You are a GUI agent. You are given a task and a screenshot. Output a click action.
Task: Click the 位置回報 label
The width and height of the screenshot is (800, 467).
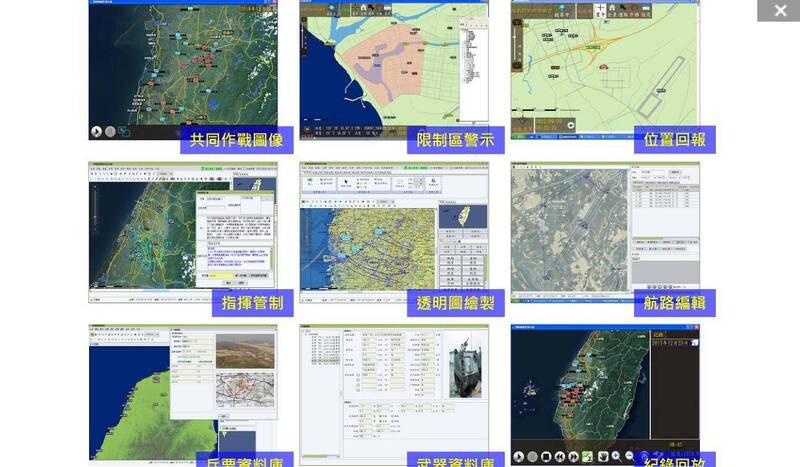click(674, 140)
